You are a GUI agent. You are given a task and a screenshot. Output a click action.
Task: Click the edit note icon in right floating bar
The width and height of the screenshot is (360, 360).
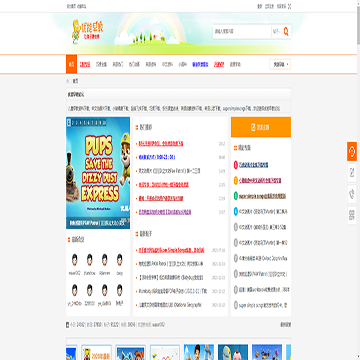[352, 173]
